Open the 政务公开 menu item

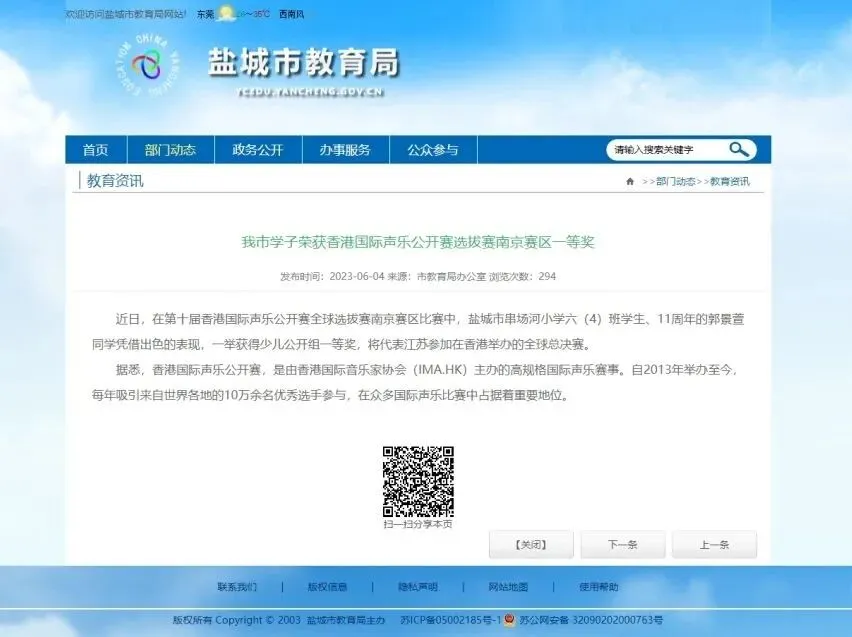click(x=258, y=149)
